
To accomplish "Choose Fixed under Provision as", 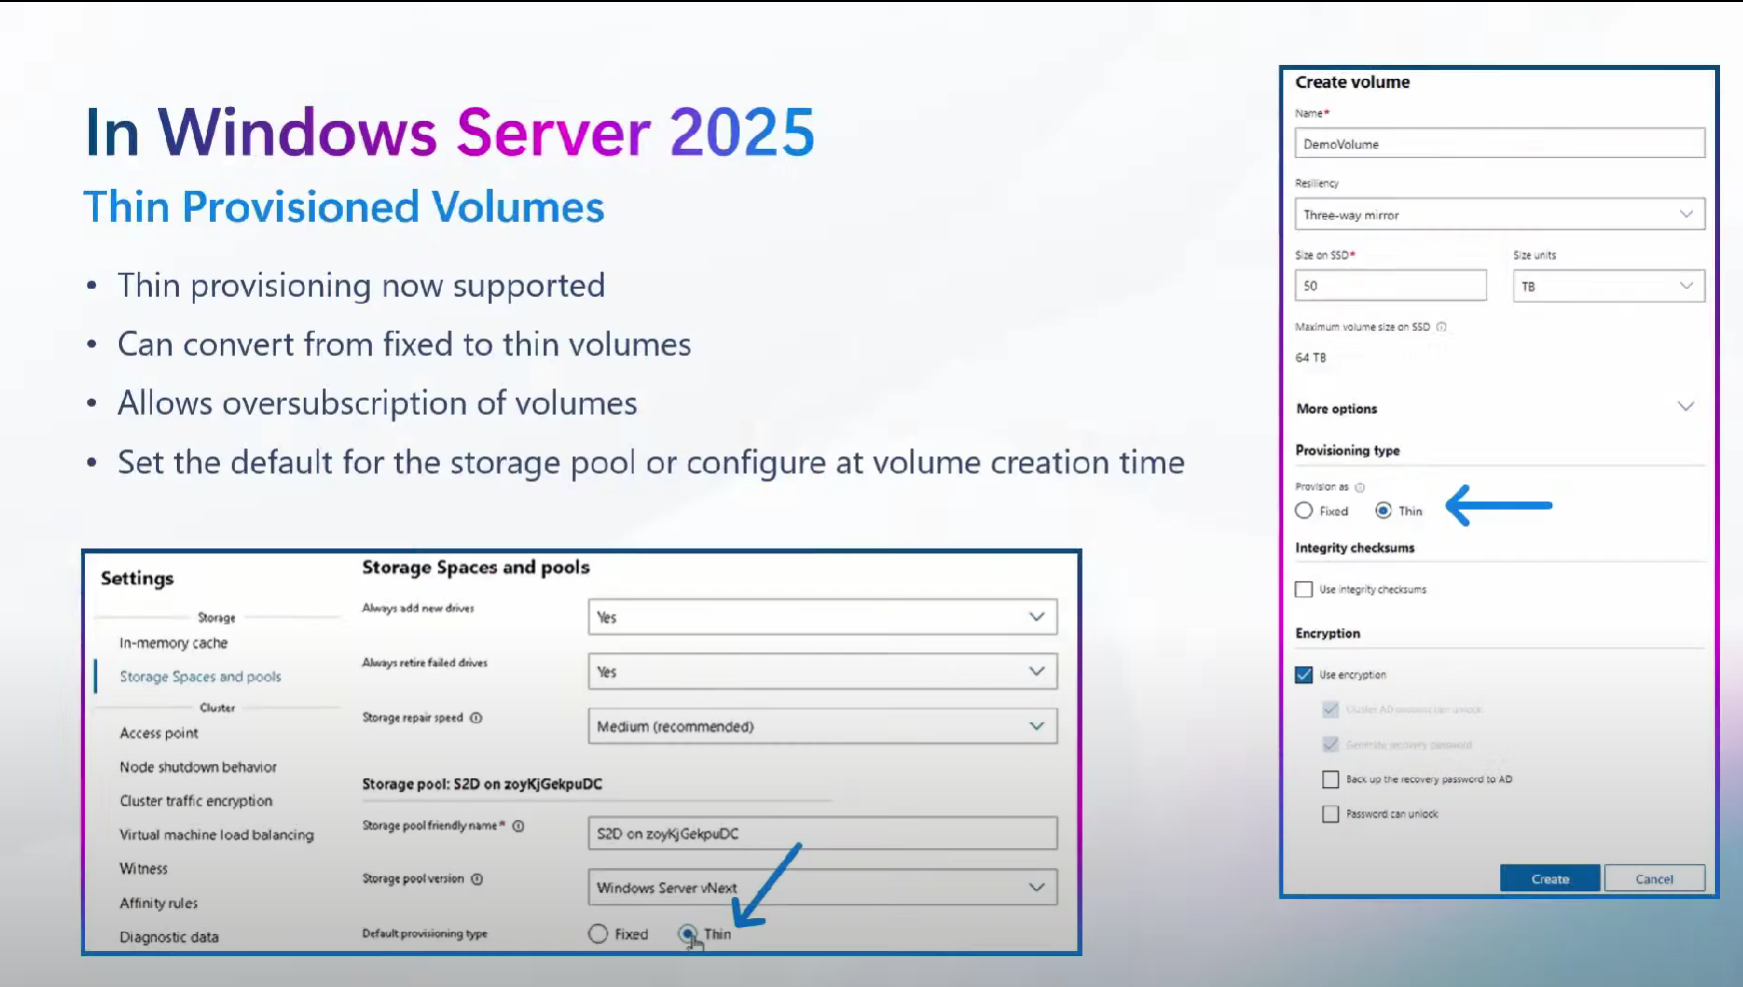I will click(x=1304, y=511).
